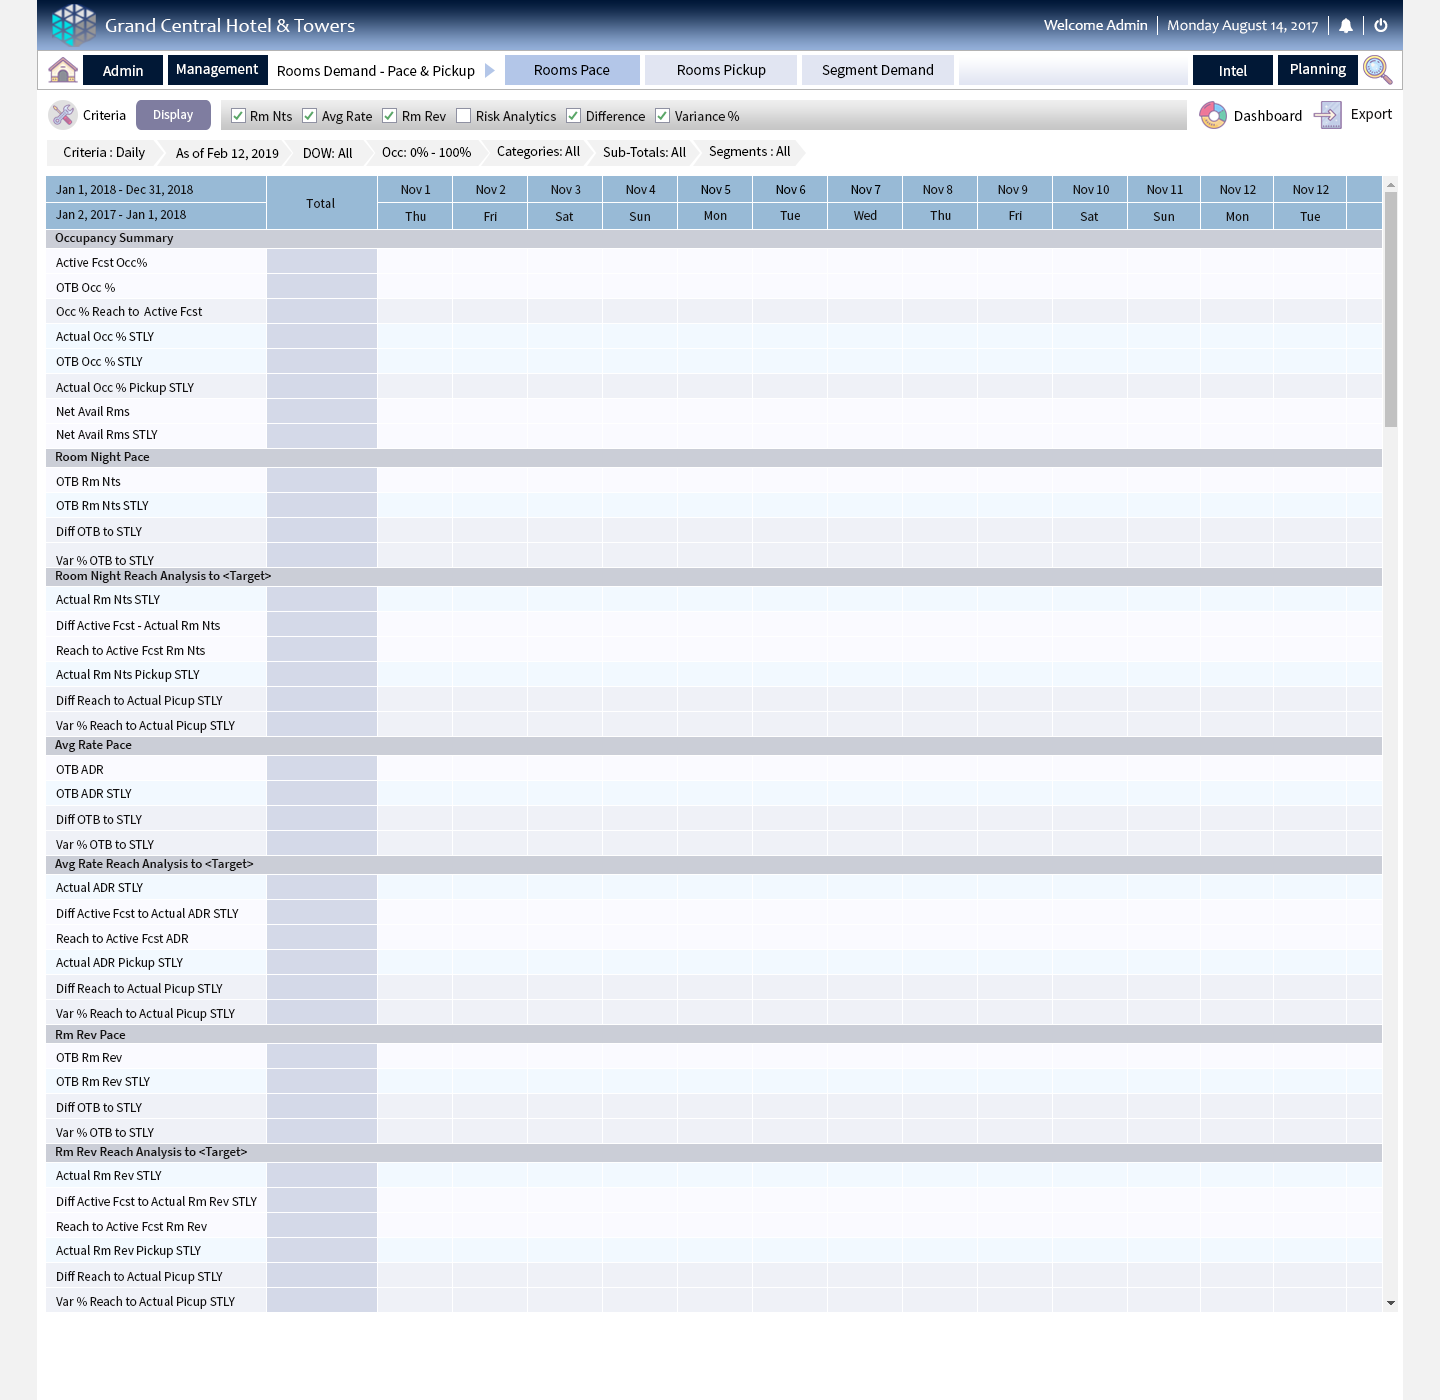Uncheck the Rm Nts checkbox
This screenshot has height=1400, width=1440.
click(238, 116)
